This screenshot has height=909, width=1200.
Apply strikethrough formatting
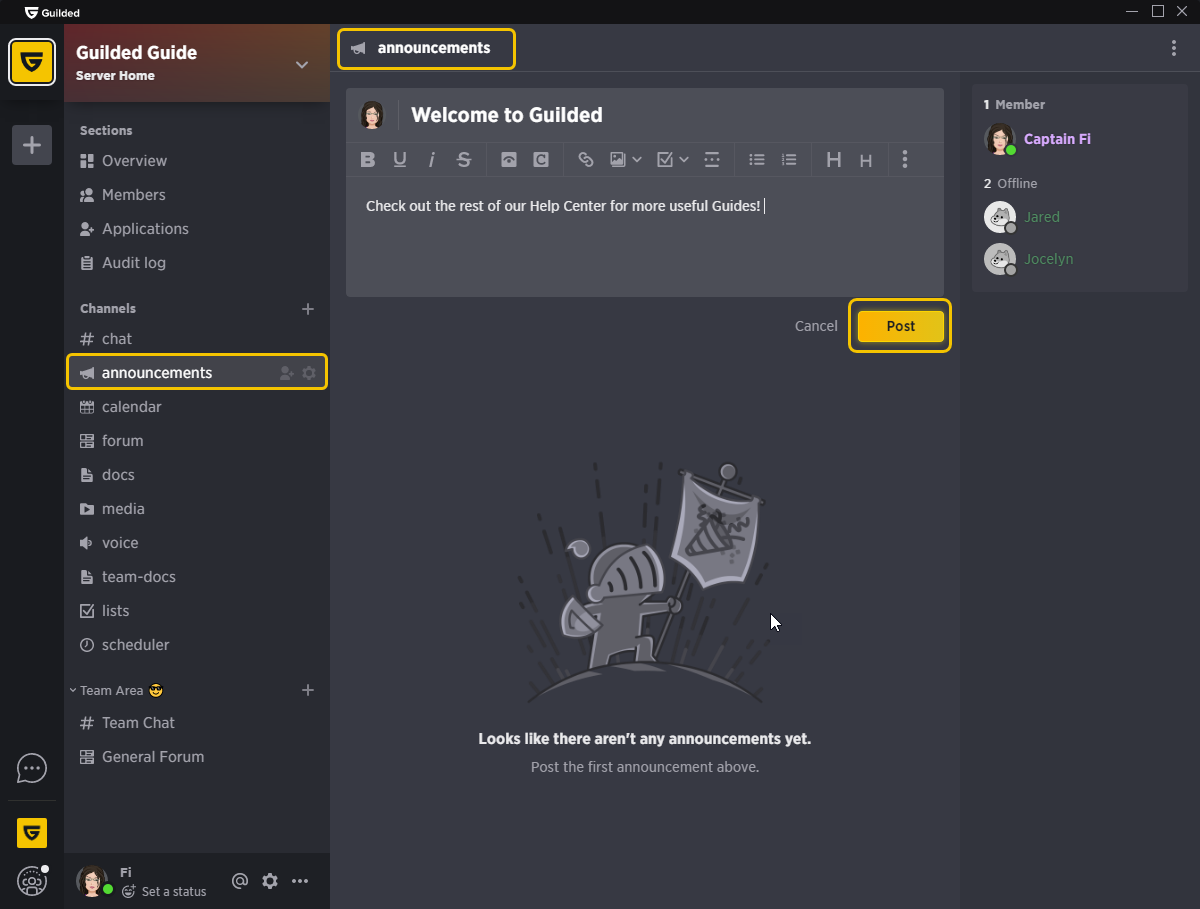464,160
